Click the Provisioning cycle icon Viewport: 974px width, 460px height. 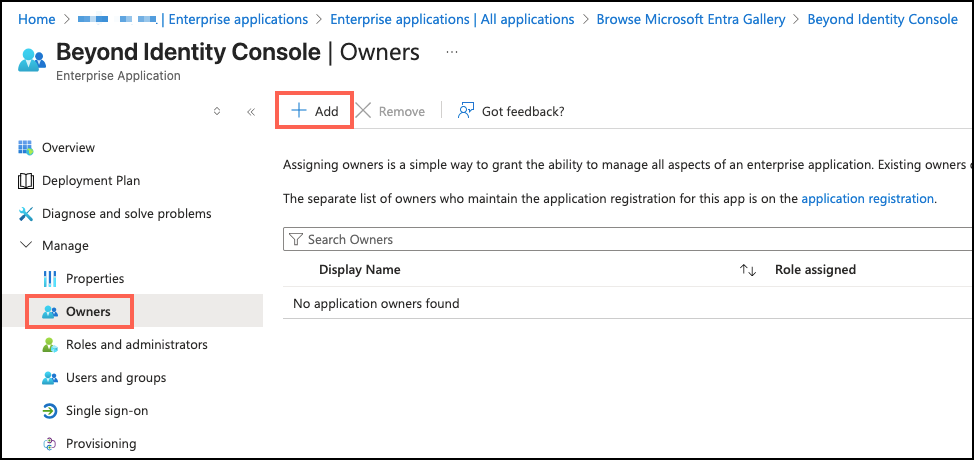[x=50, y=443]
